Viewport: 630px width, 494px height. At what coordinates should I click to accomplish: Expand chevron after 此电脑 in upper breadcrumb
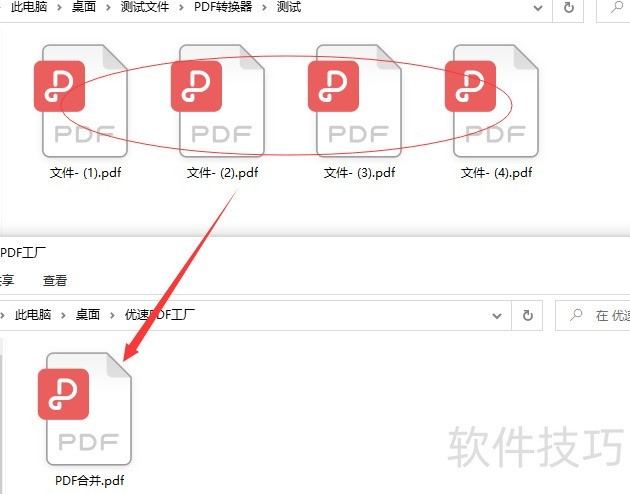tap(59, 7)
